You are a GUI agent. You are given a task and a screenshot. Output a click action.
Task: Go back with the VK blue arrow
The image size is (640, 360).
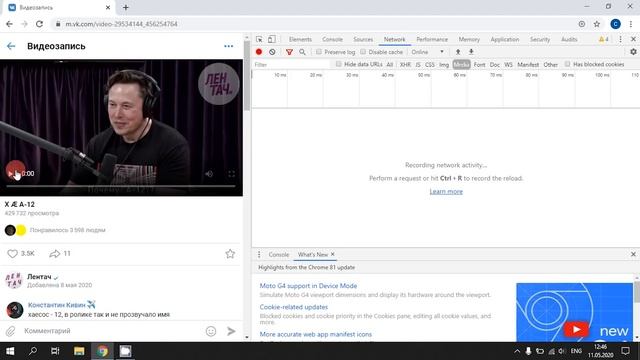click(x=11, y=46)
